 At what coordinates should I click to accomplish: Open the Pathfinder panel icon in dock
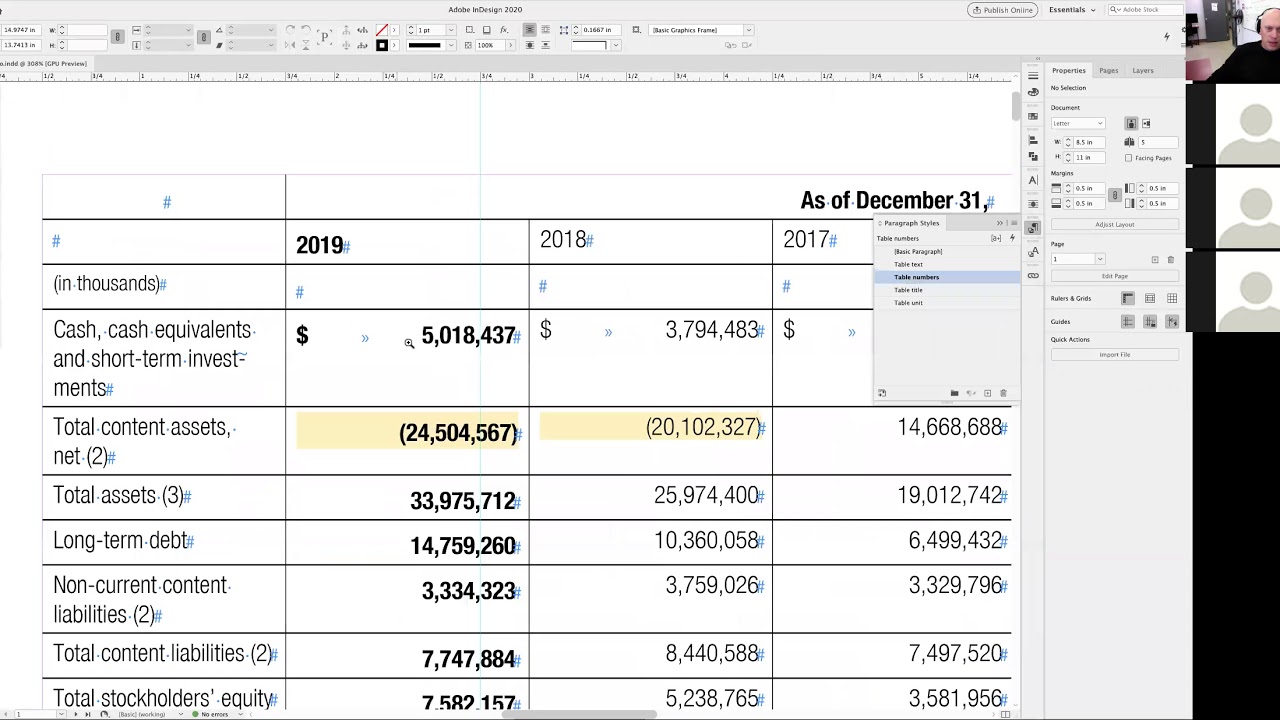pos(1033,157)
